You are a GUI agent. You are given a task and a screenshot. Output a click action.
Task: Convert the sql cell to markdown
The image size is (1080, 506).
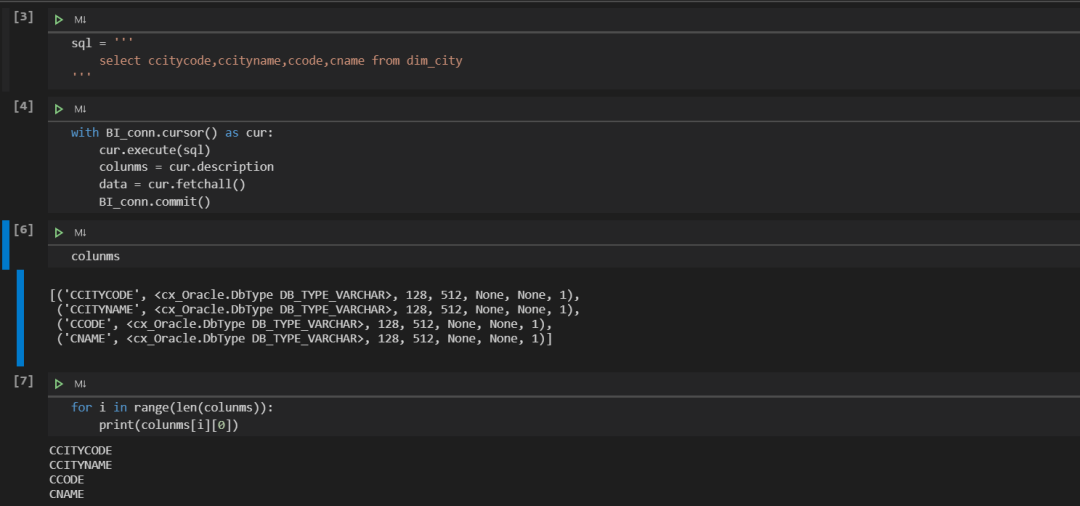pyautogui.click(x=81, y=20)
